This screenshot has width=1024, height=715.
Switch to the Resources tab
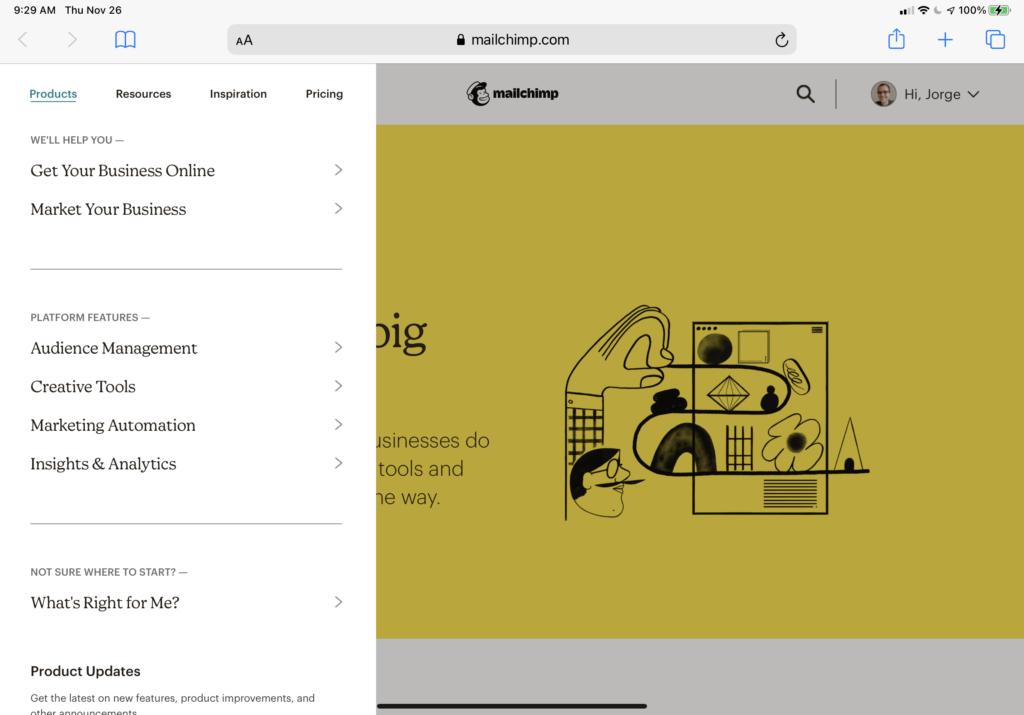coord(143,94)
